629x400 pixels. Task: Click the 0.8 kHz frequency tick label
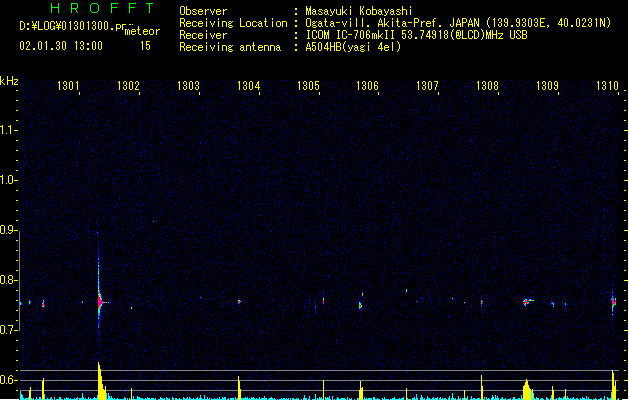click(x=8, y=280)
